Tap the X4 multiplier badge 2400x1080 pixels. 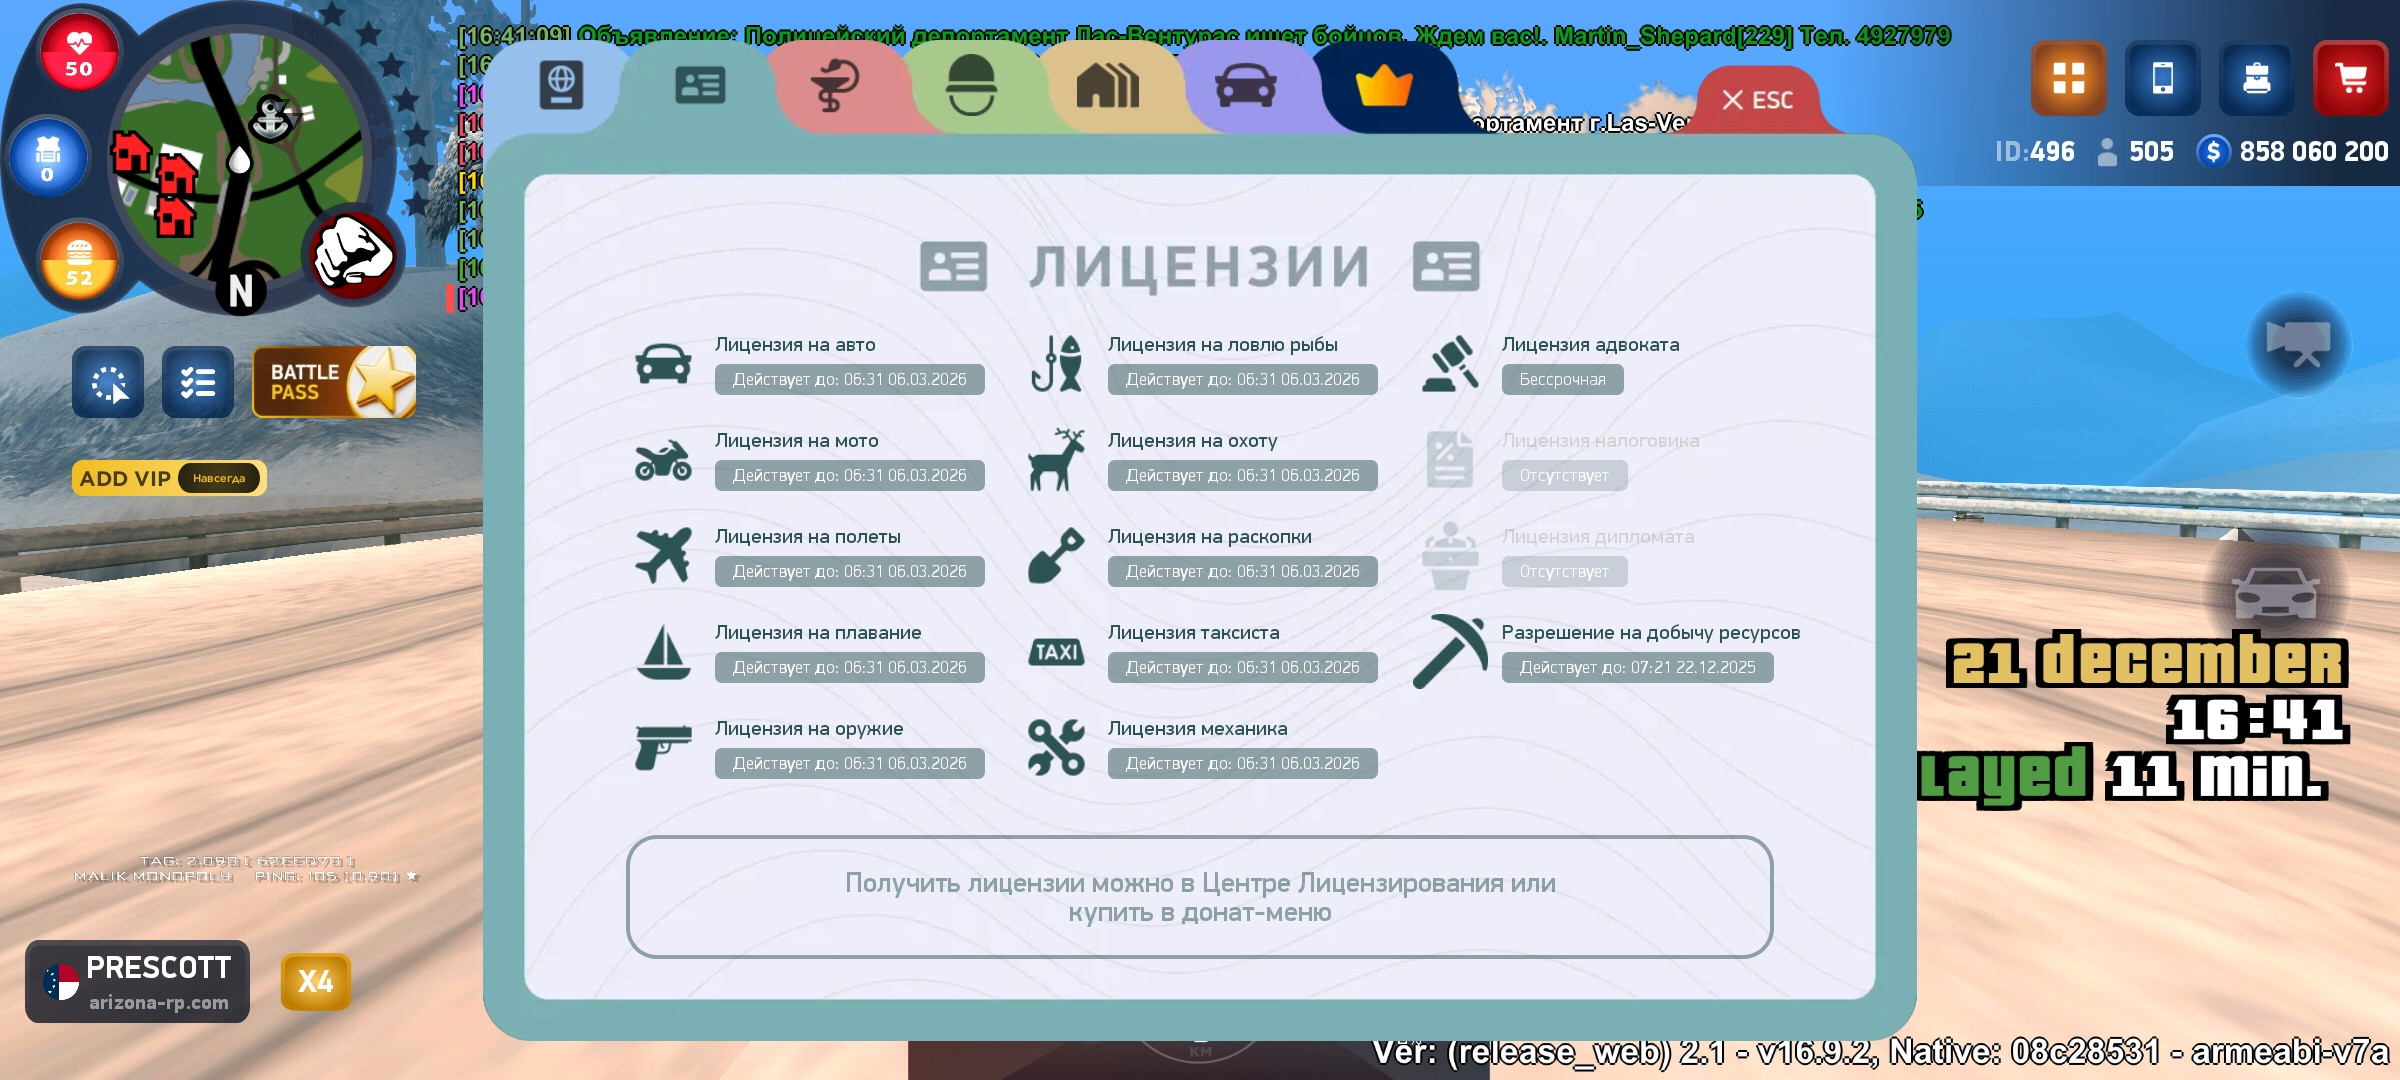pyautogui.click(x=315, y=981)
